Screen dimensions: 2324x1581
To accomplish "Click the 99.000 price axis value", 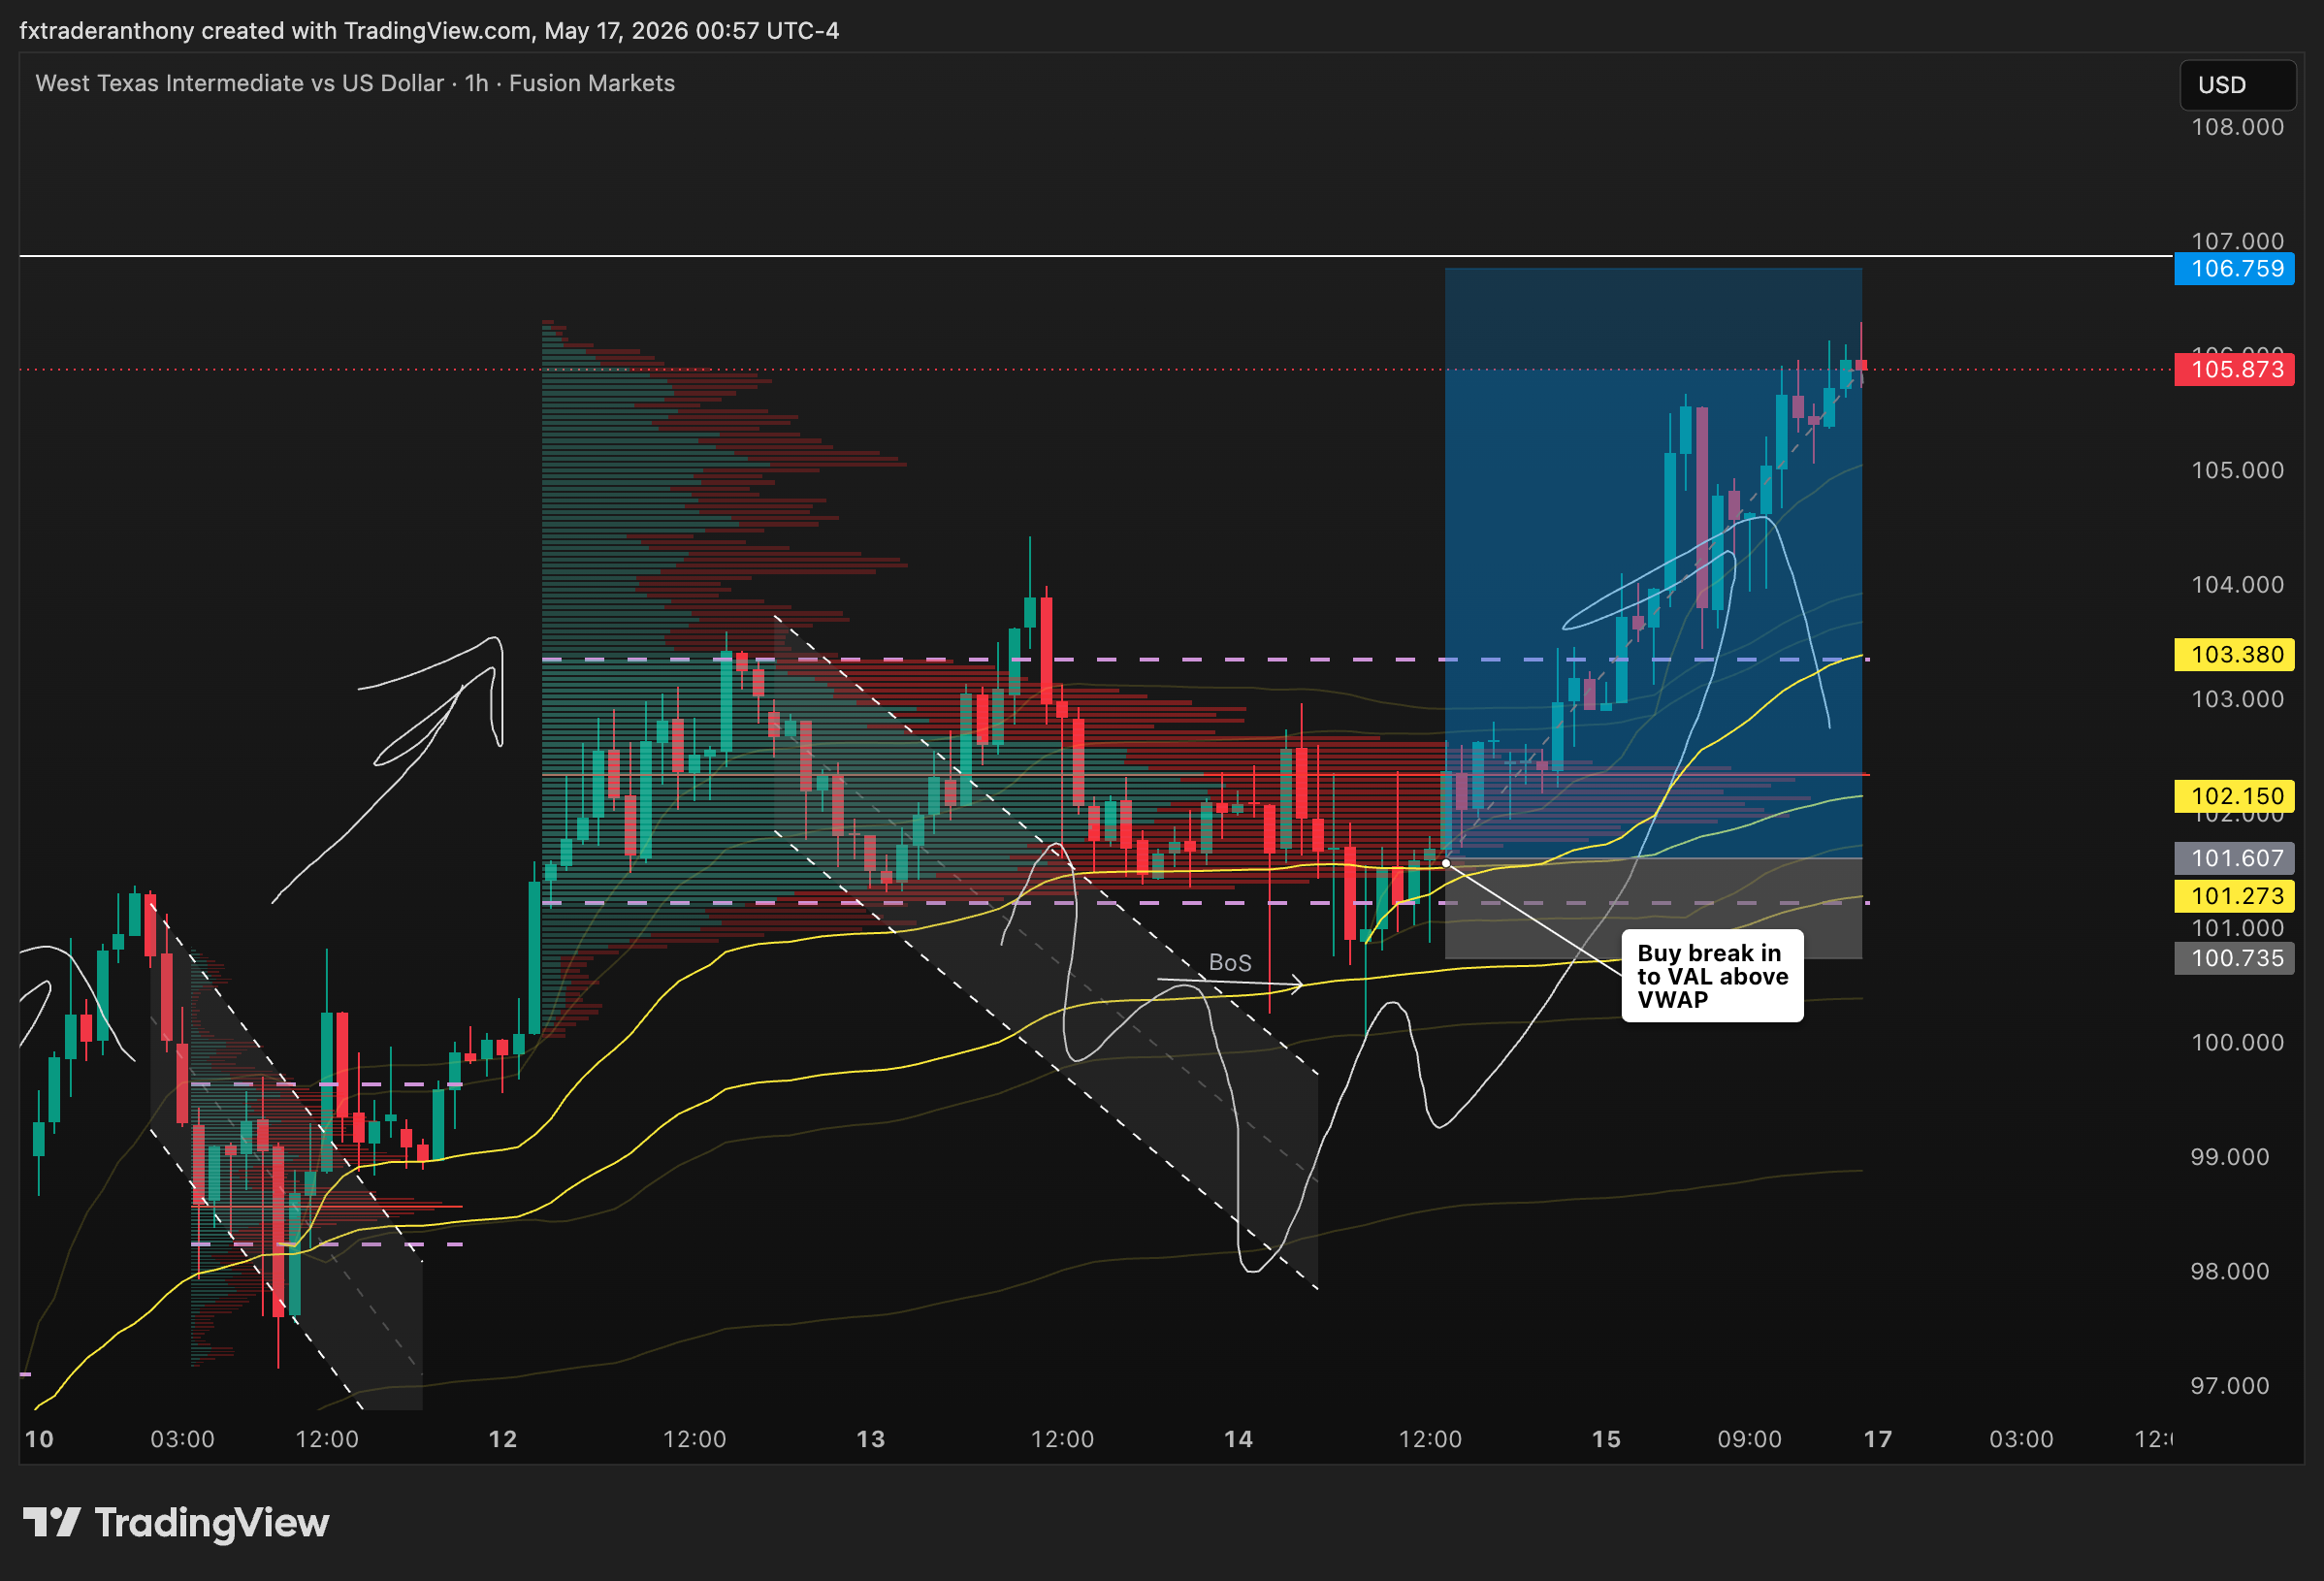I will click(2229, 1157).
